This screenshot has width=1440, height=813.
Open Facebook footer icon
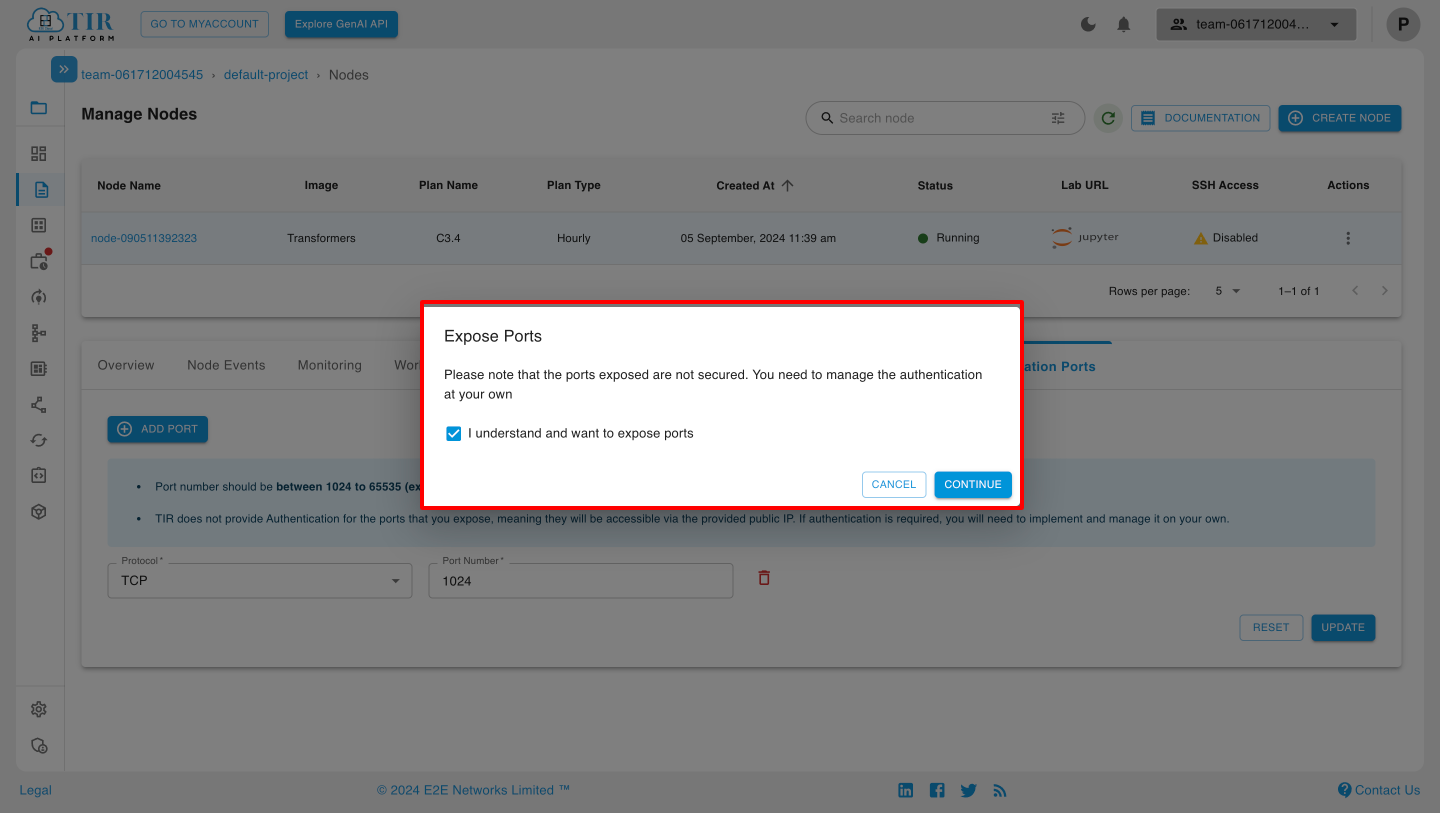click(x=937, y=790)
